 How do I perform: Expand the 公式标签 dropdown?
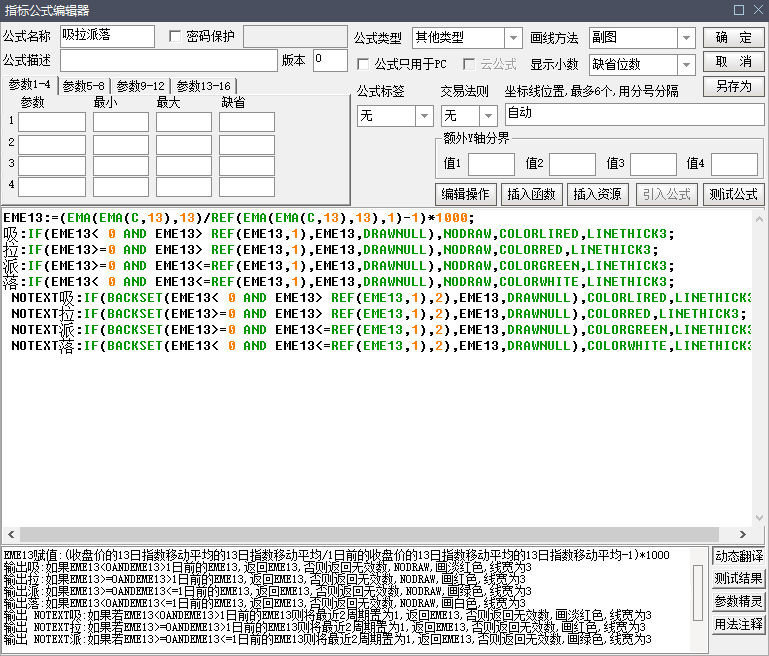coord(423,116)
